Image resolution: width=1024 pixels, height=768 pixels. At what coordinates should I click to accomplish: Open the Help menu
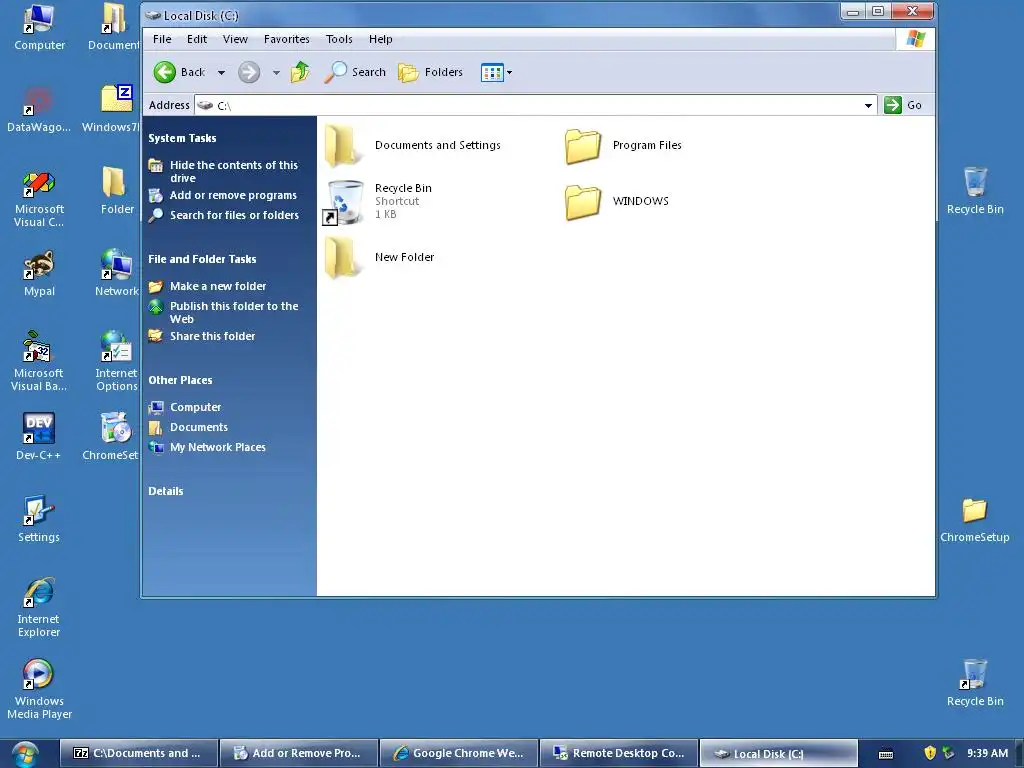(x=380, y=39)
